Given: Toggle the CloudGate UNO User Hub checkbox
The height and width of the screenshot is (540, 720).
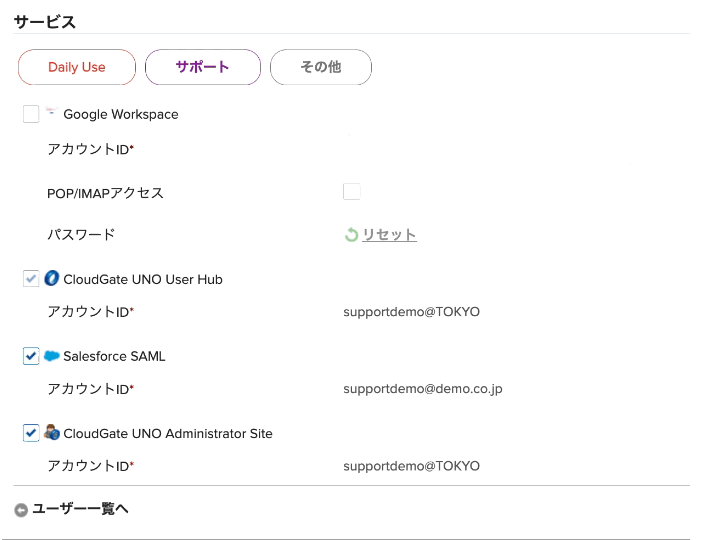Looking at the screenshot, I should 31,279.
